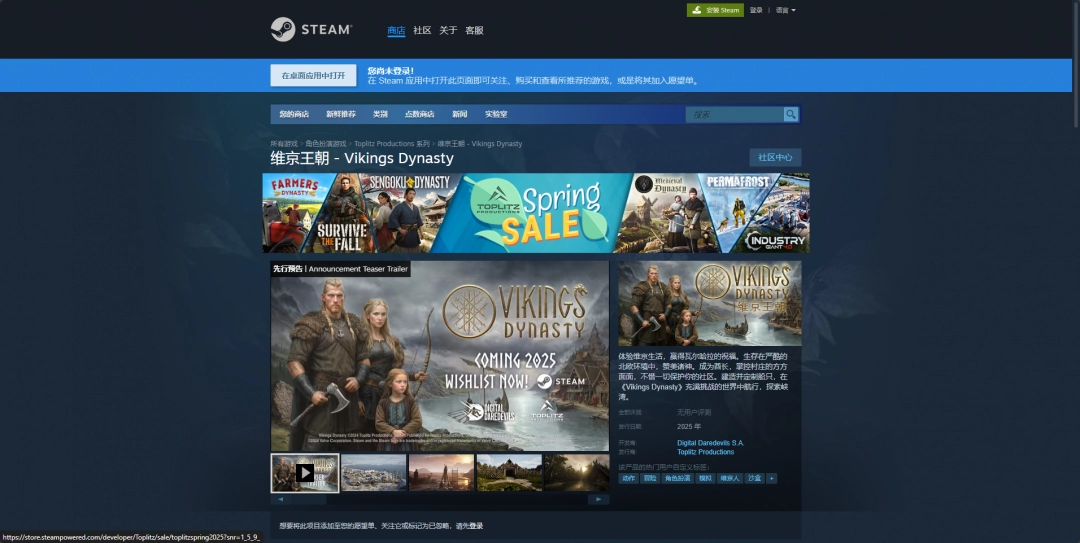Screen dimensions: 1080x543
Task: Switch to the 社区 top tab
Action: [422, 30]
